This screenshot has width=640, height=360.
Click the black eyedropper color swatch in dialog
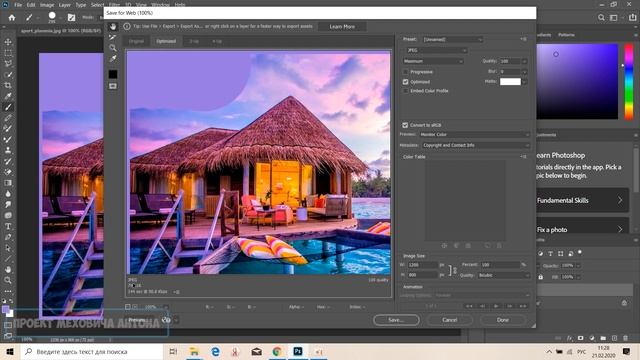[x=113, y=74]
